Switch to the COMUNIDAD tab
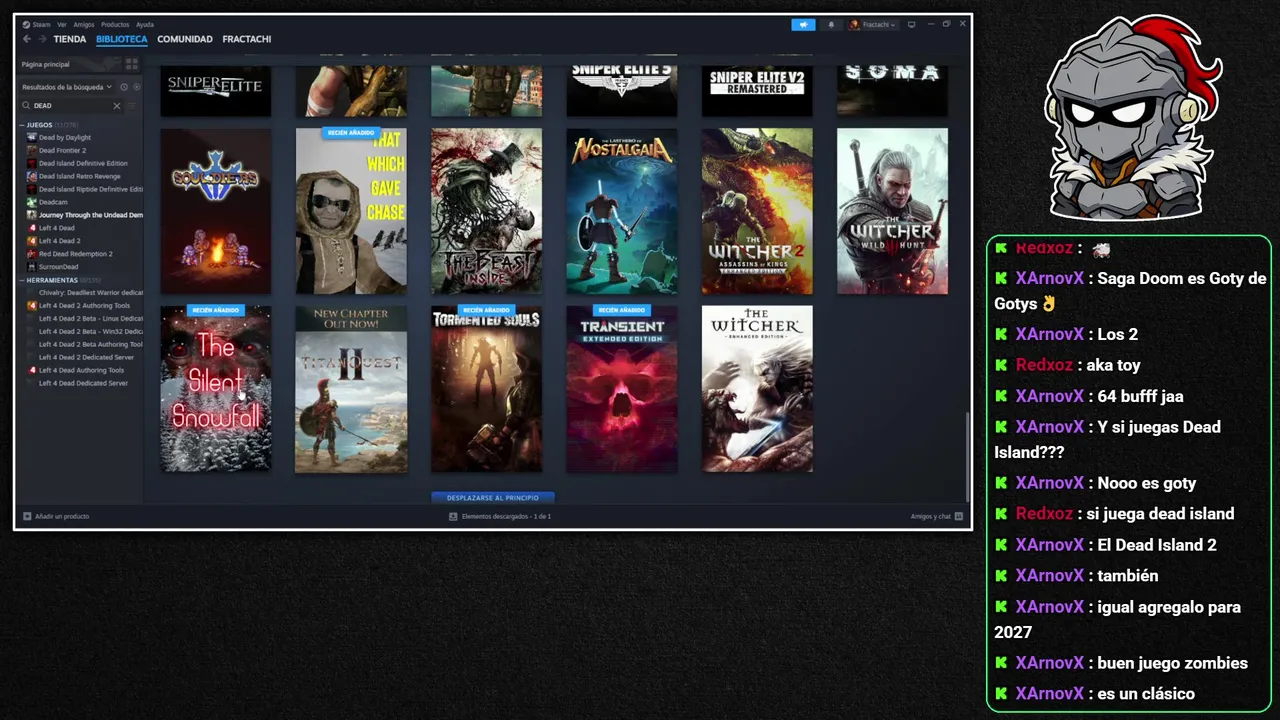1280x720 pixels. click(185, 39)
